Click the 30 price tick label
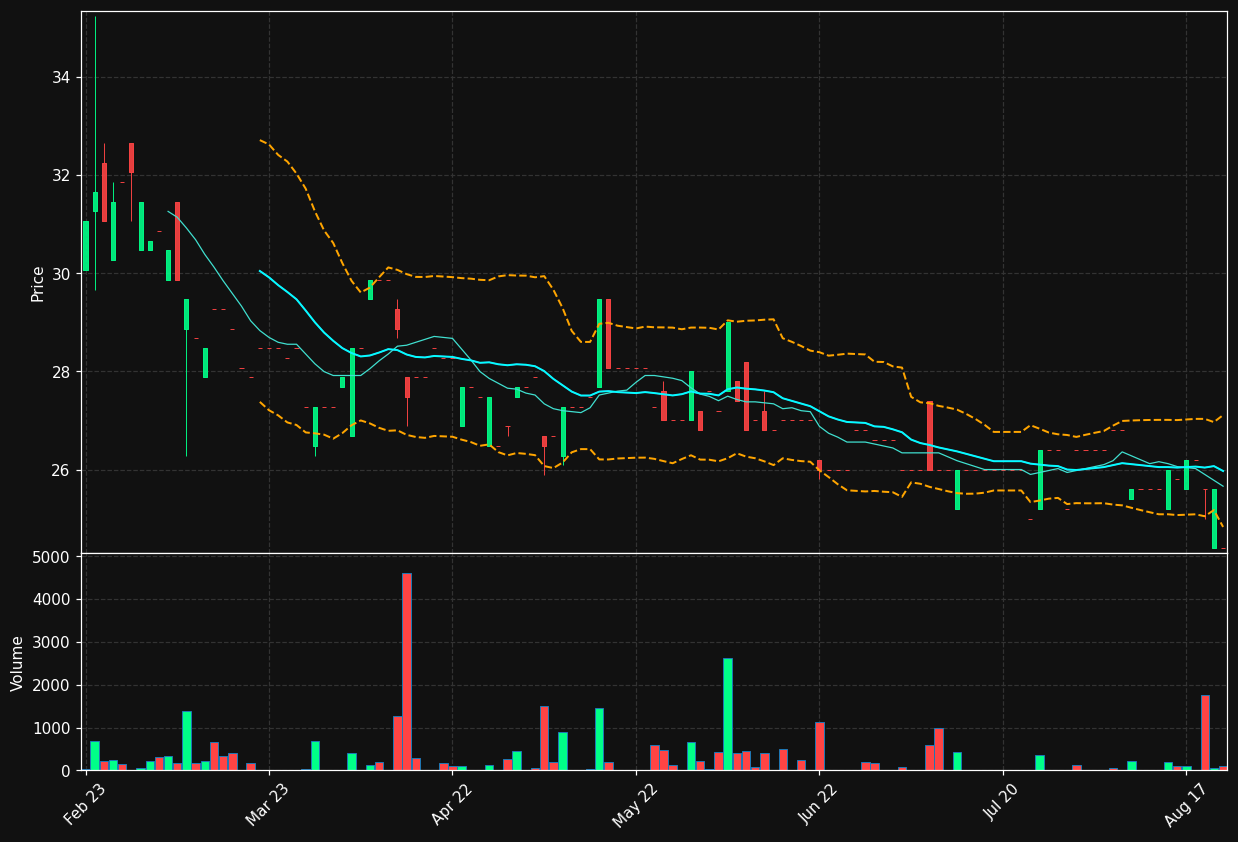 [x=63, y=274]
